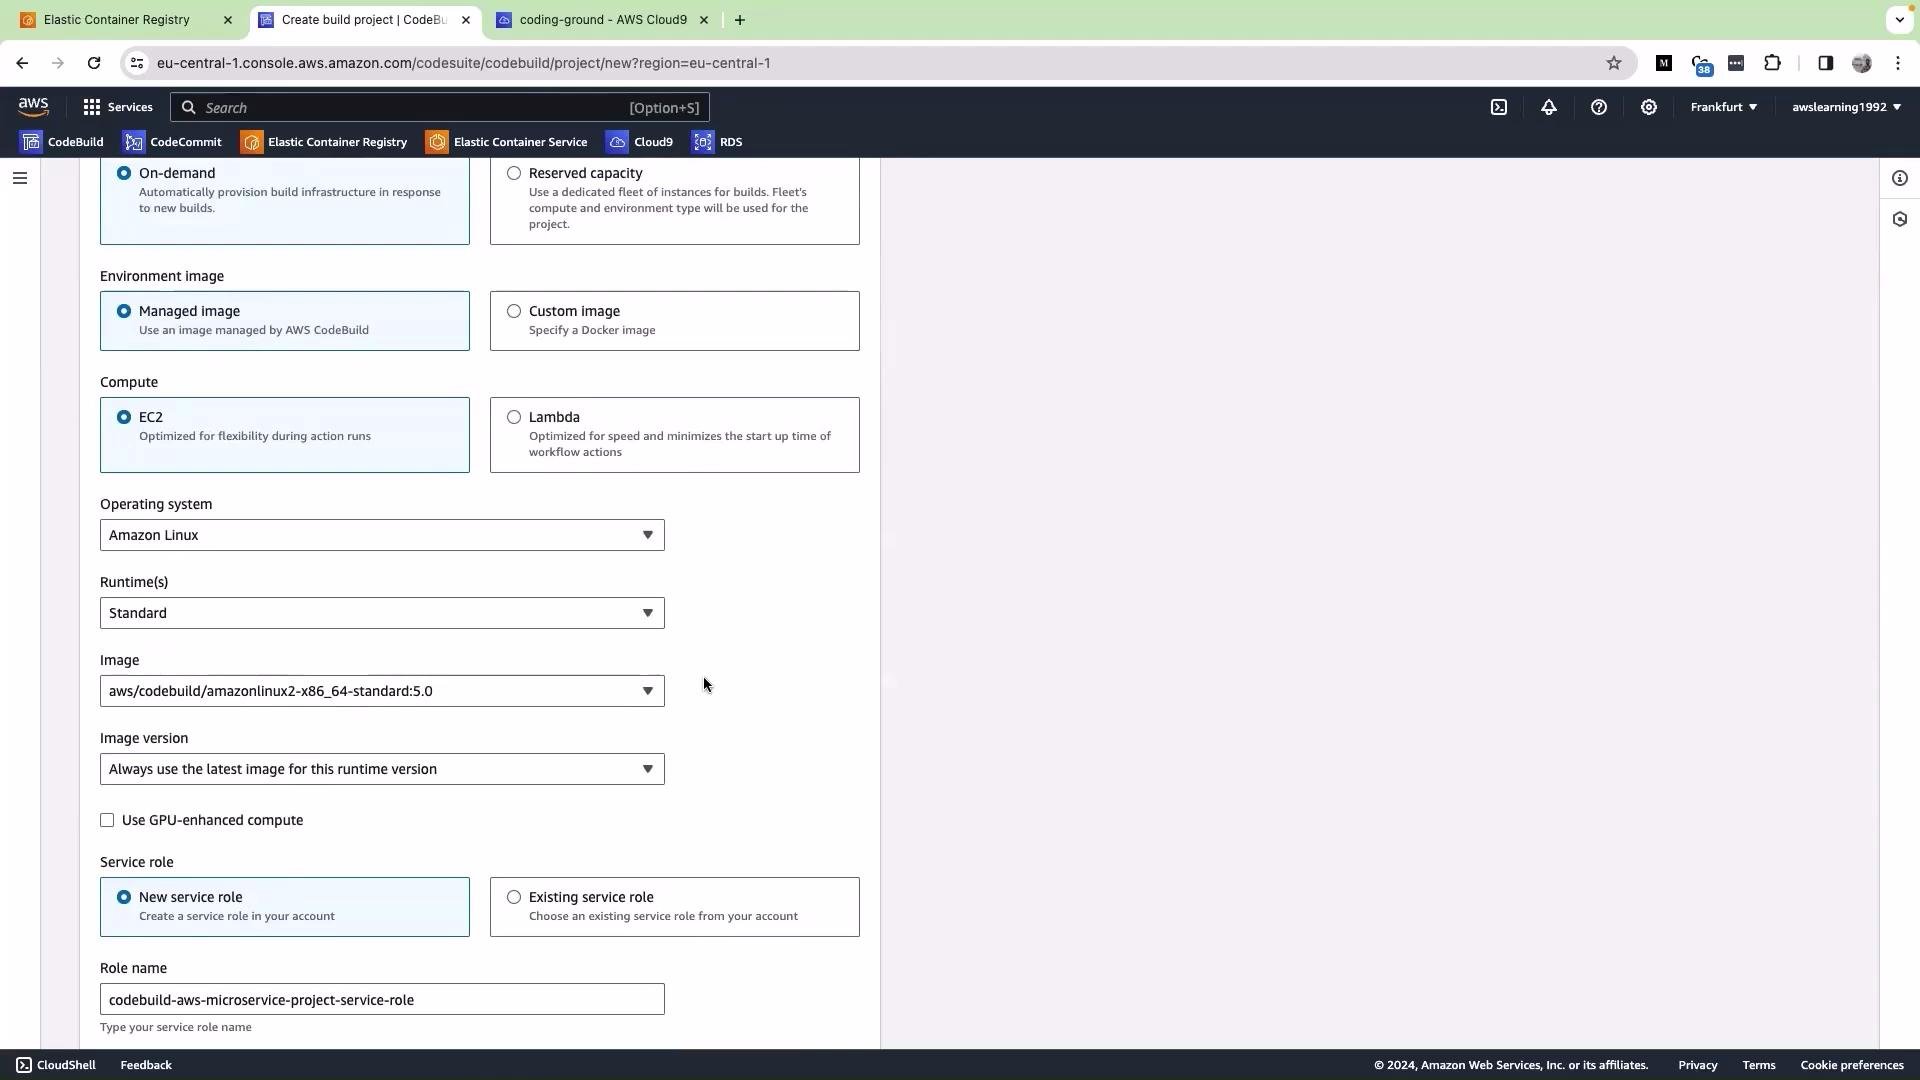This screenshot has width=1920, height=1080.
Task: Open the awslearning1992 account menu
Action: [x=1846, y=107]
